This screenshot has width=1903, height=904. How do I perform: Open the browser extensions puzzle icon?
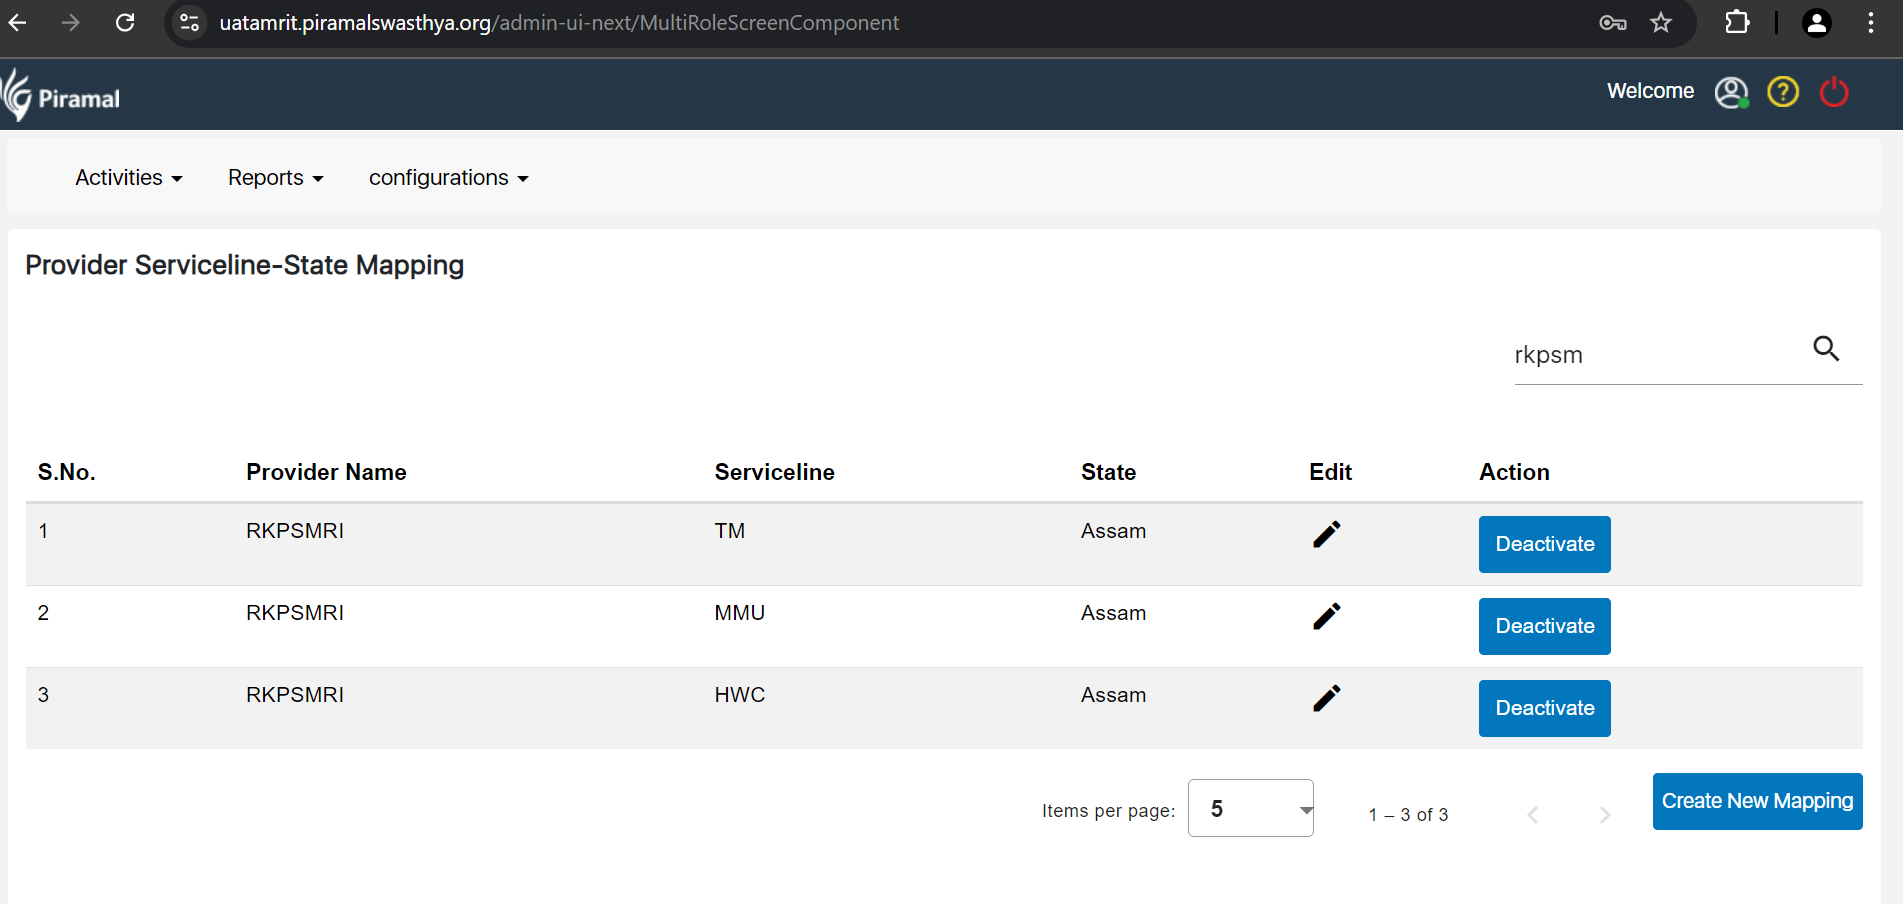coord(1737,23)
